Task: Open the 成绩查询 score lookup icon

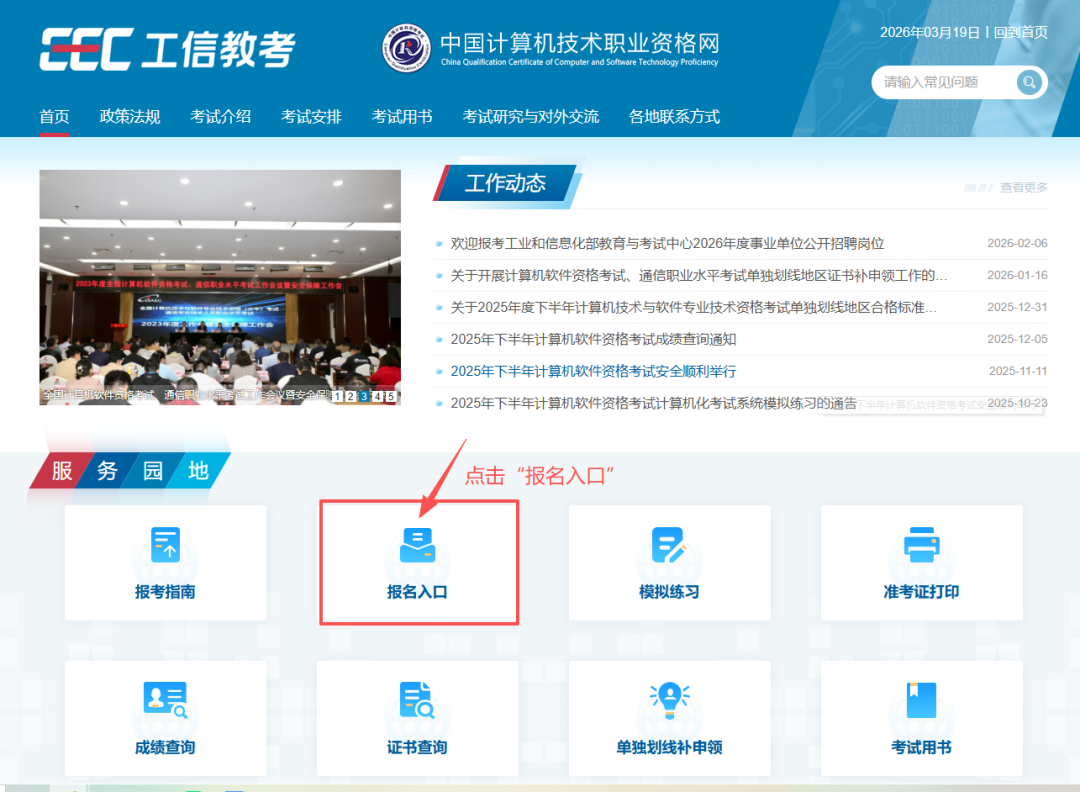Action: tap(165, 700)
